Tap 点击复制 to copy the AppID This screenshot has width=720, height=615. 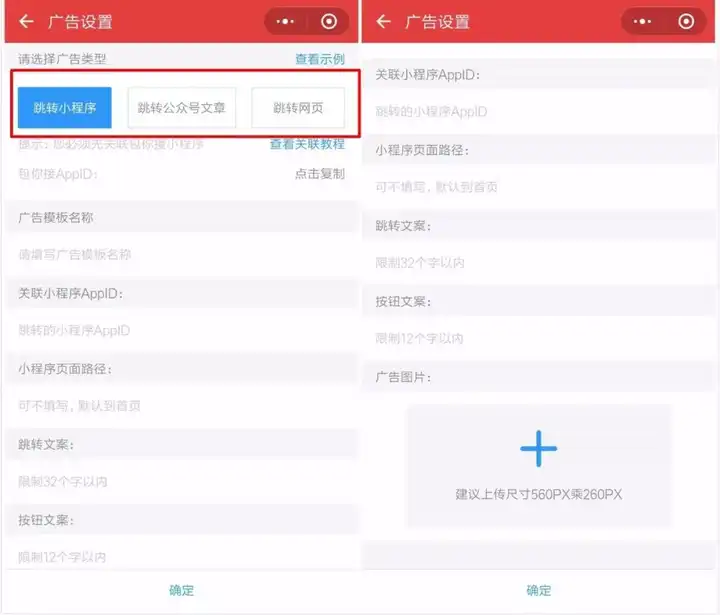pos(320,174)
